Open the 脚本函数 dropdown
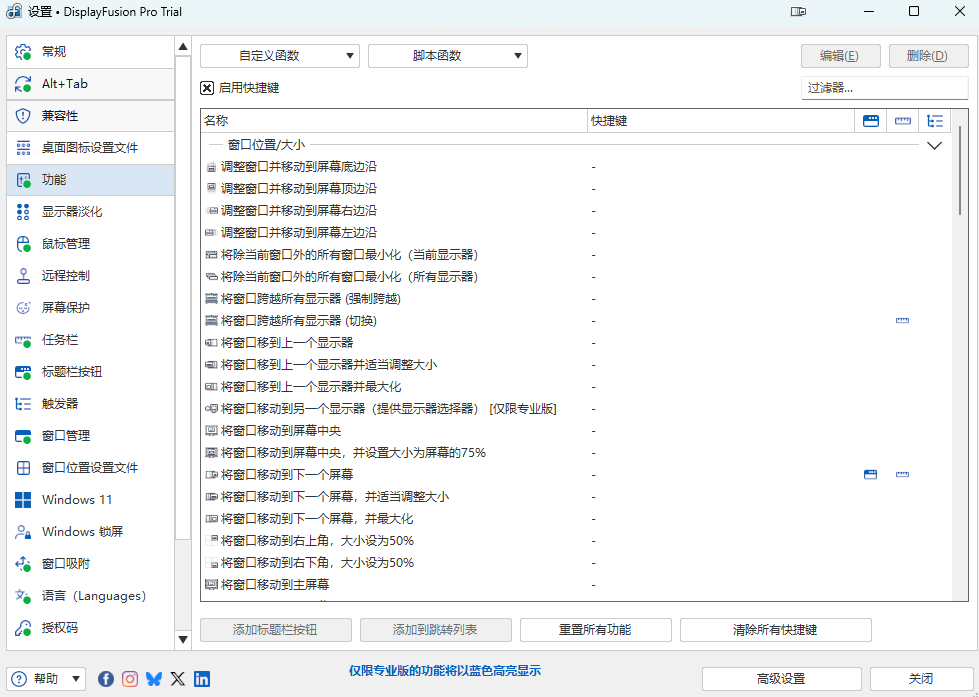The image size is (979, 697). [447, 56]
